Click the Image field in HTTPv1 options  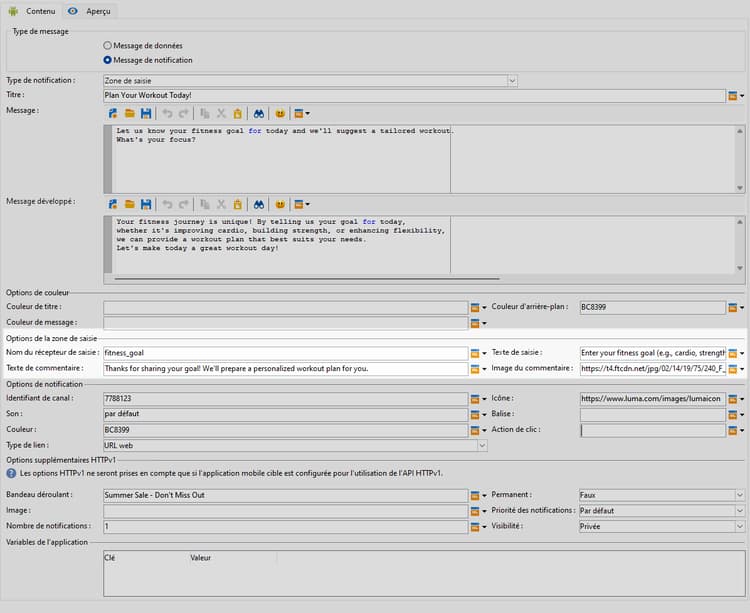pyautogui.click(x=286, y=511)
